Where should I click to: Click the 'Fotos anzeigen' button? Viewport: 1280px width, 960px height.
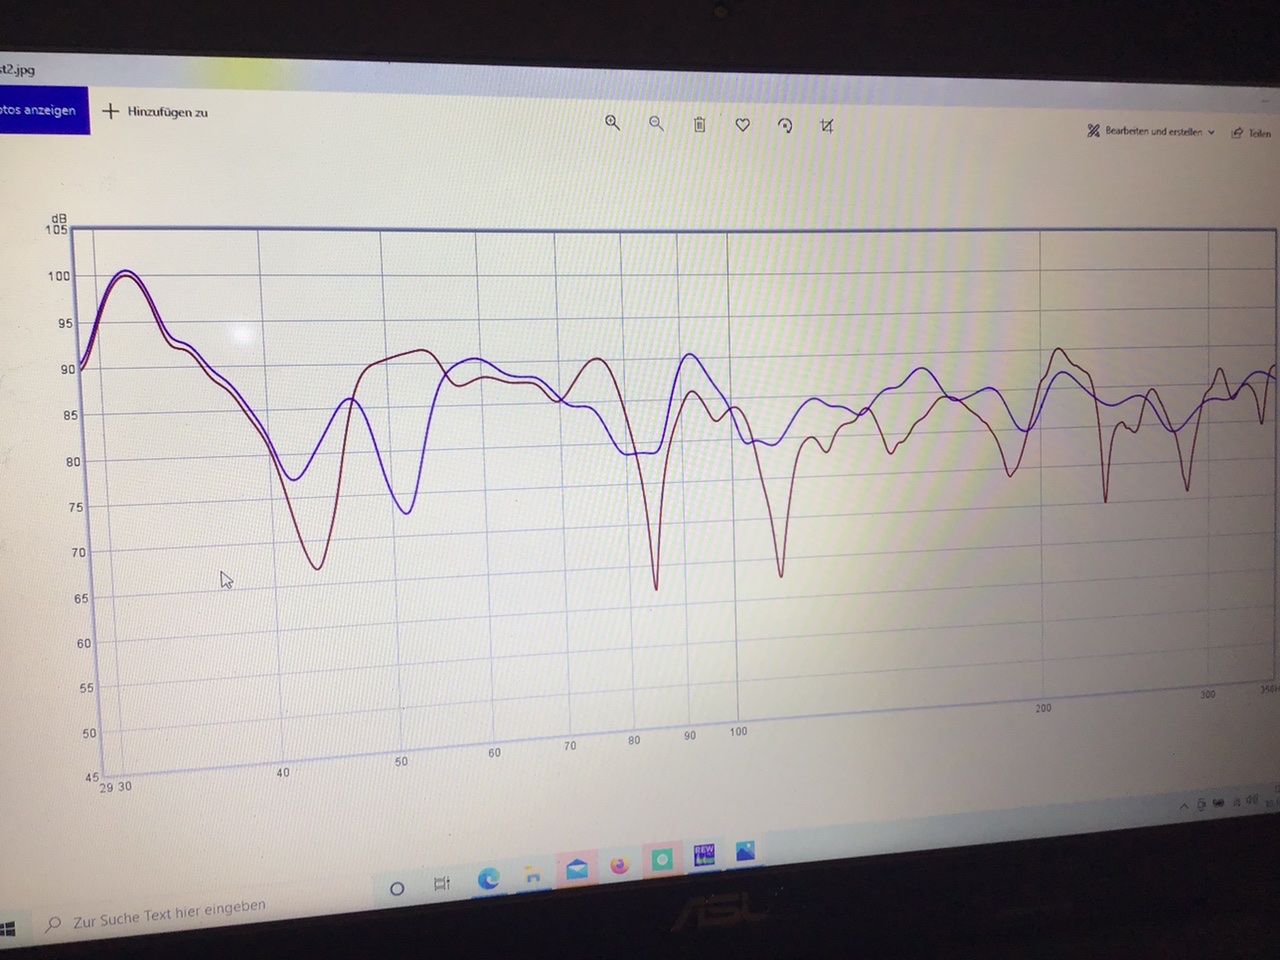pyautogui.click(x=40, y=110)
